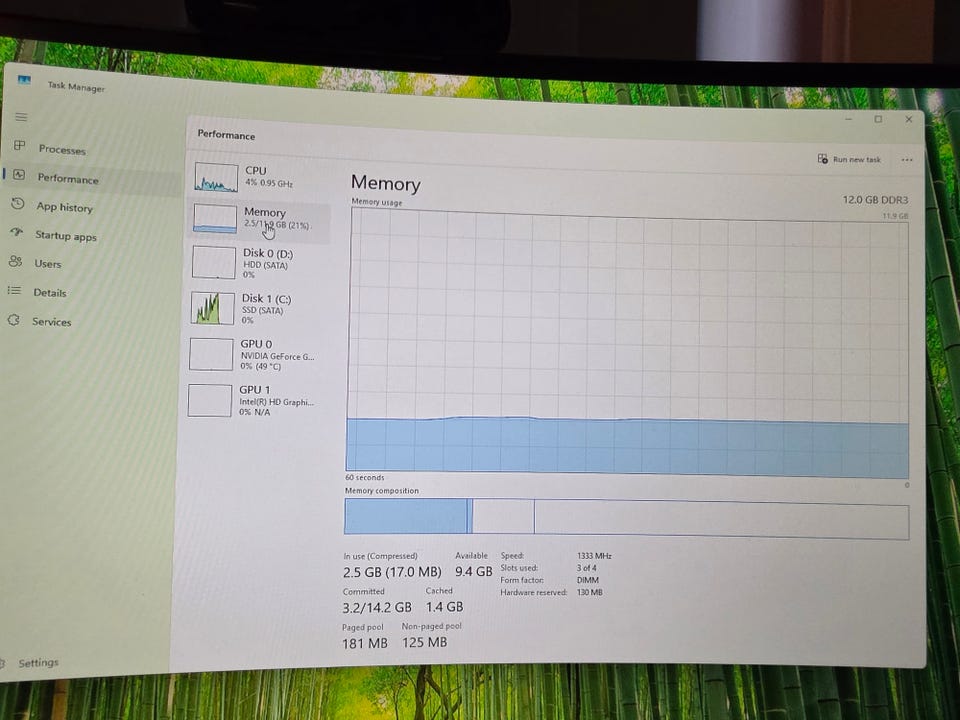Select the CPU usage graph thumbnail
Image resolution: width=960 pixels, height=720 pixels.
pyautogui.click(x=217, y=178)
